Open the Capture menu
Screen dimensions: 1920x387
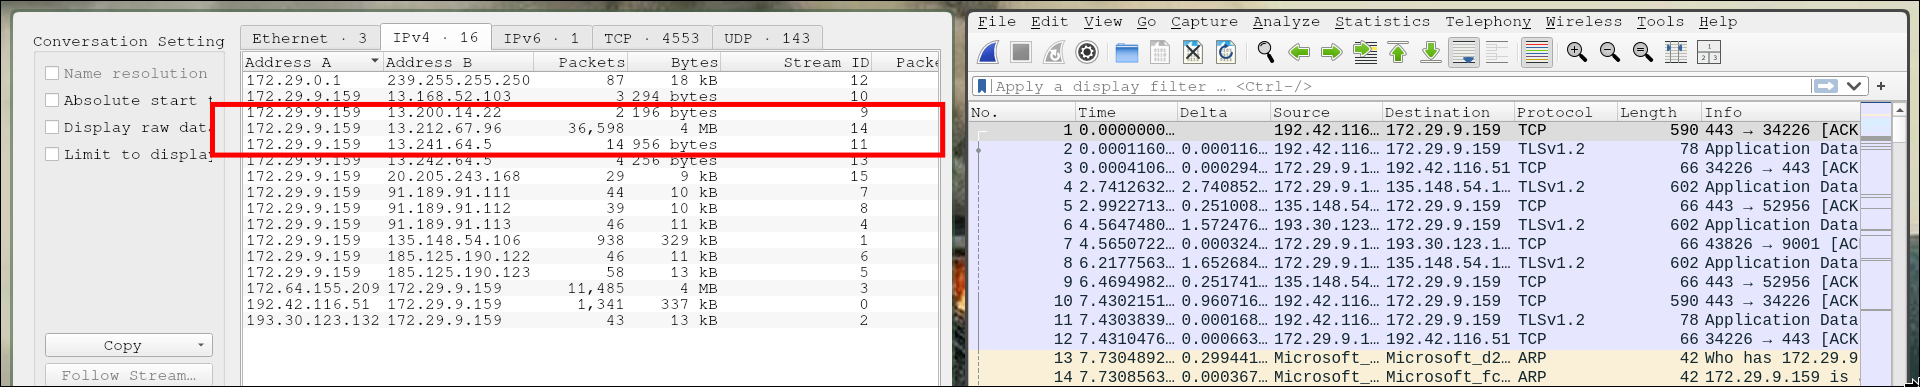point(1204,21)
